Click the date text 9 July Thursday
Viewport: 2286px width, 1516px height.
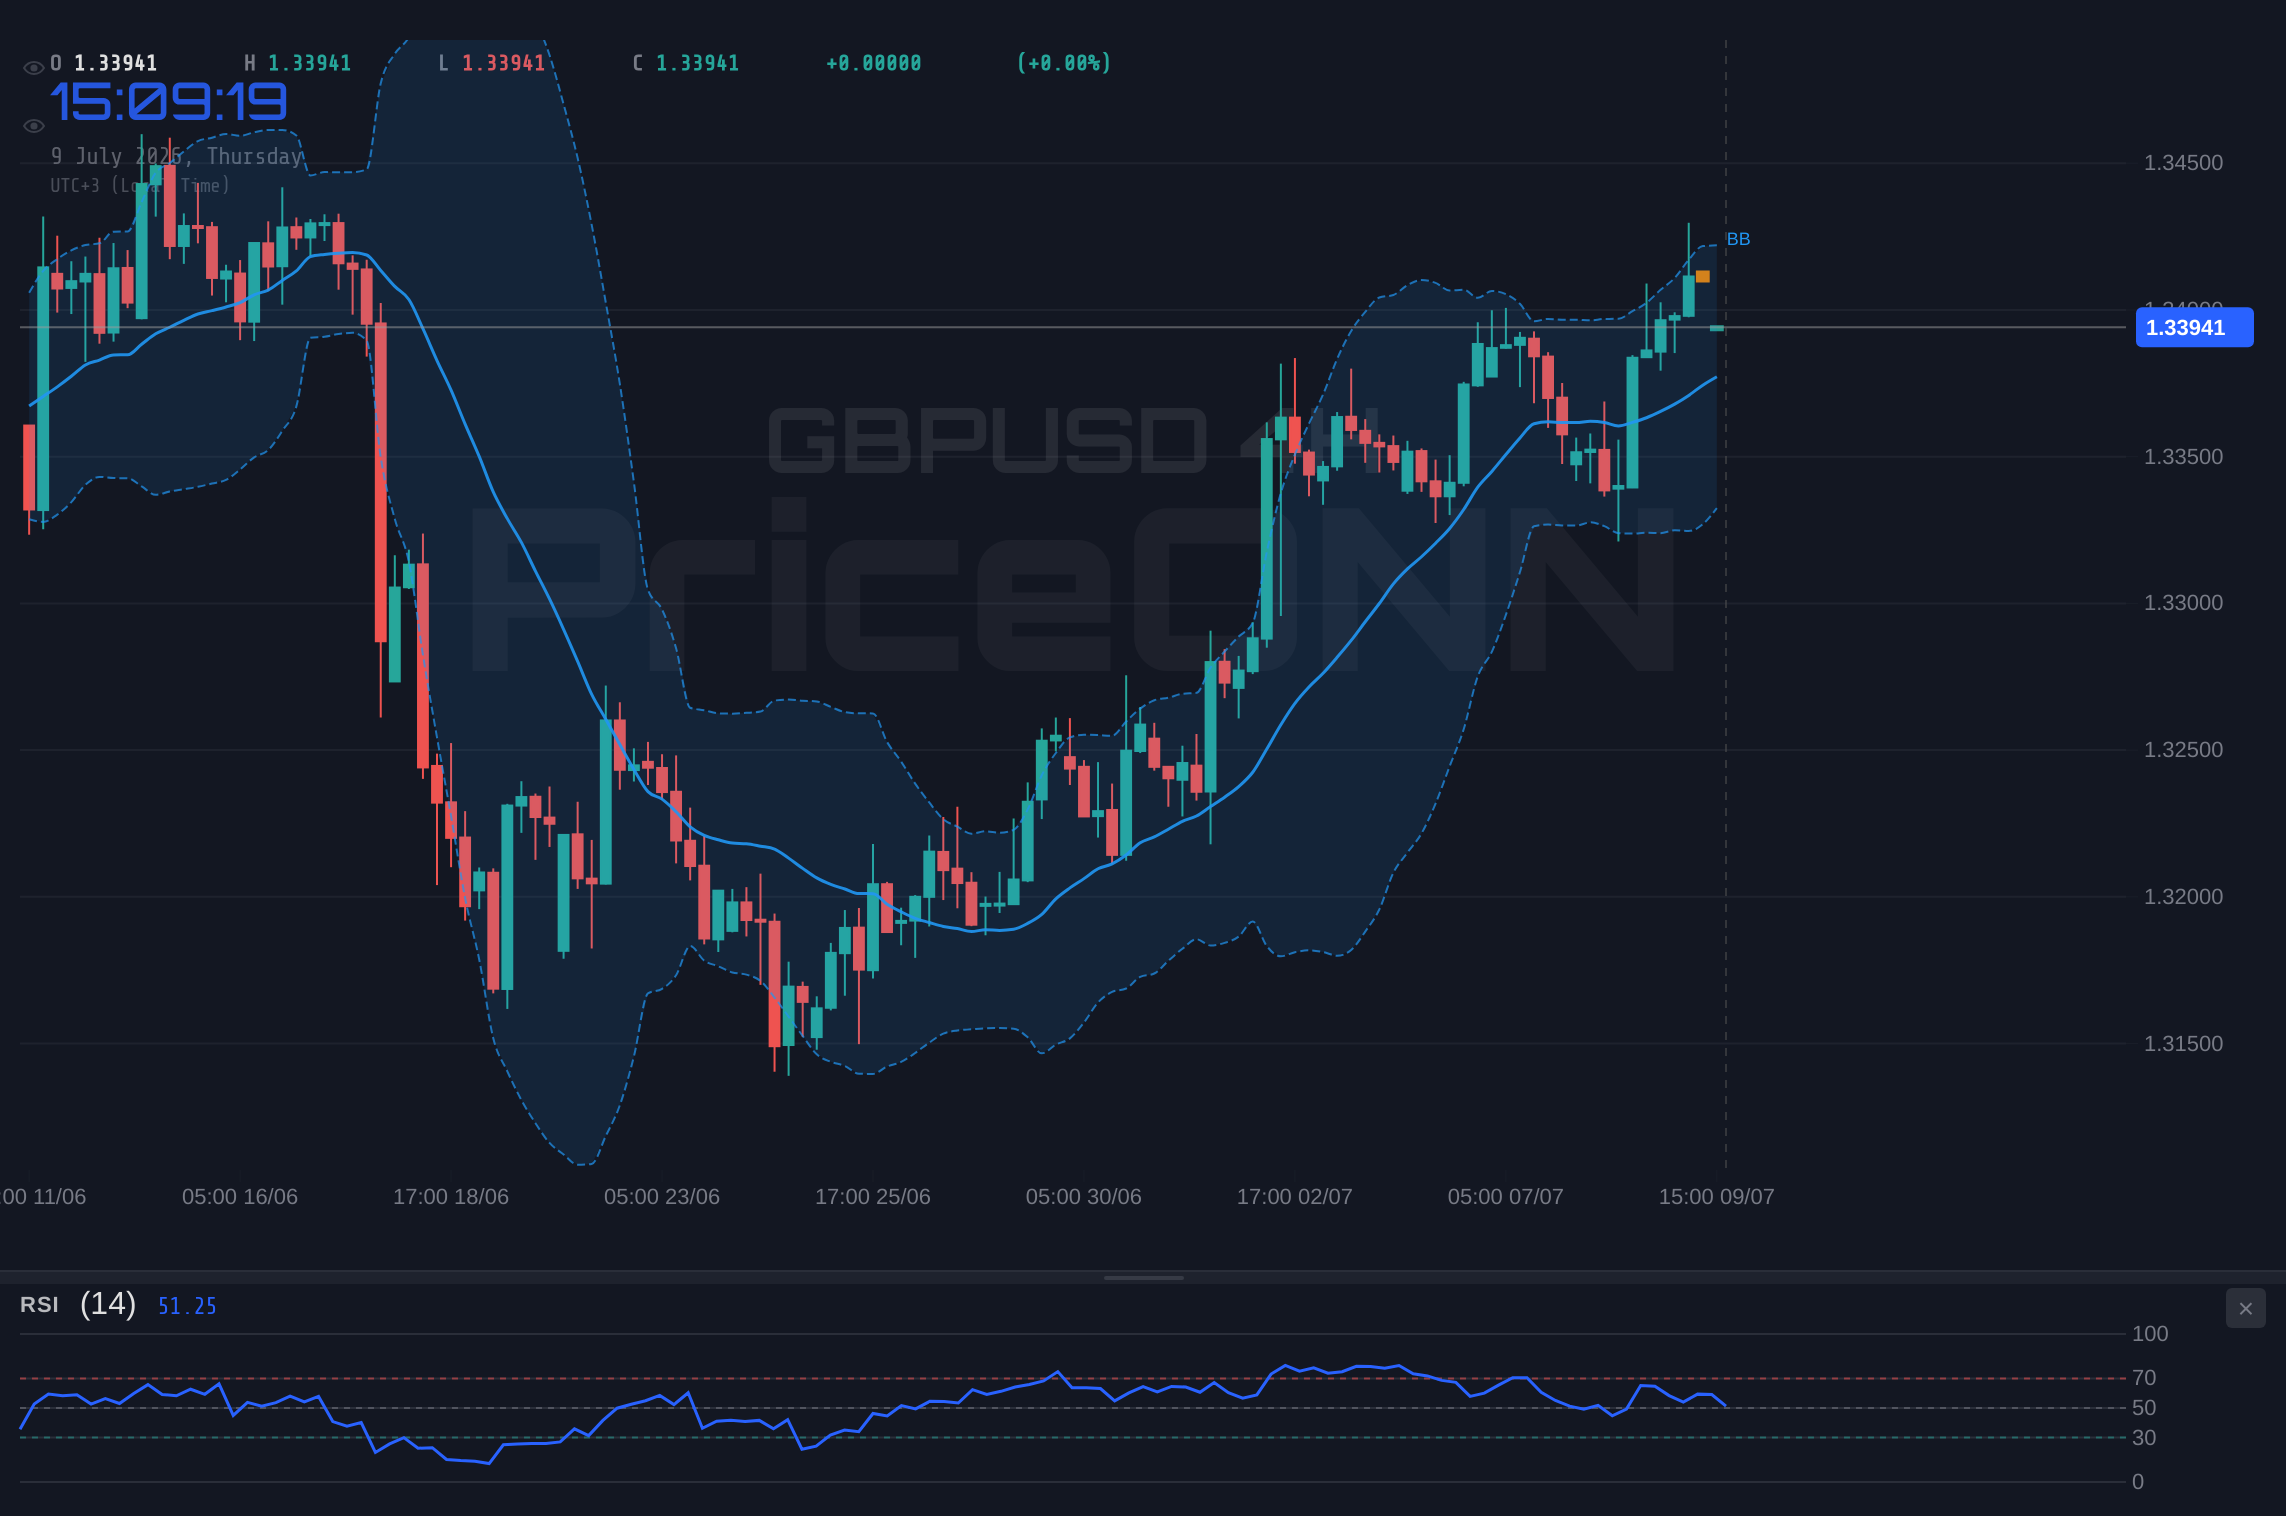click(x=177, y=157)
